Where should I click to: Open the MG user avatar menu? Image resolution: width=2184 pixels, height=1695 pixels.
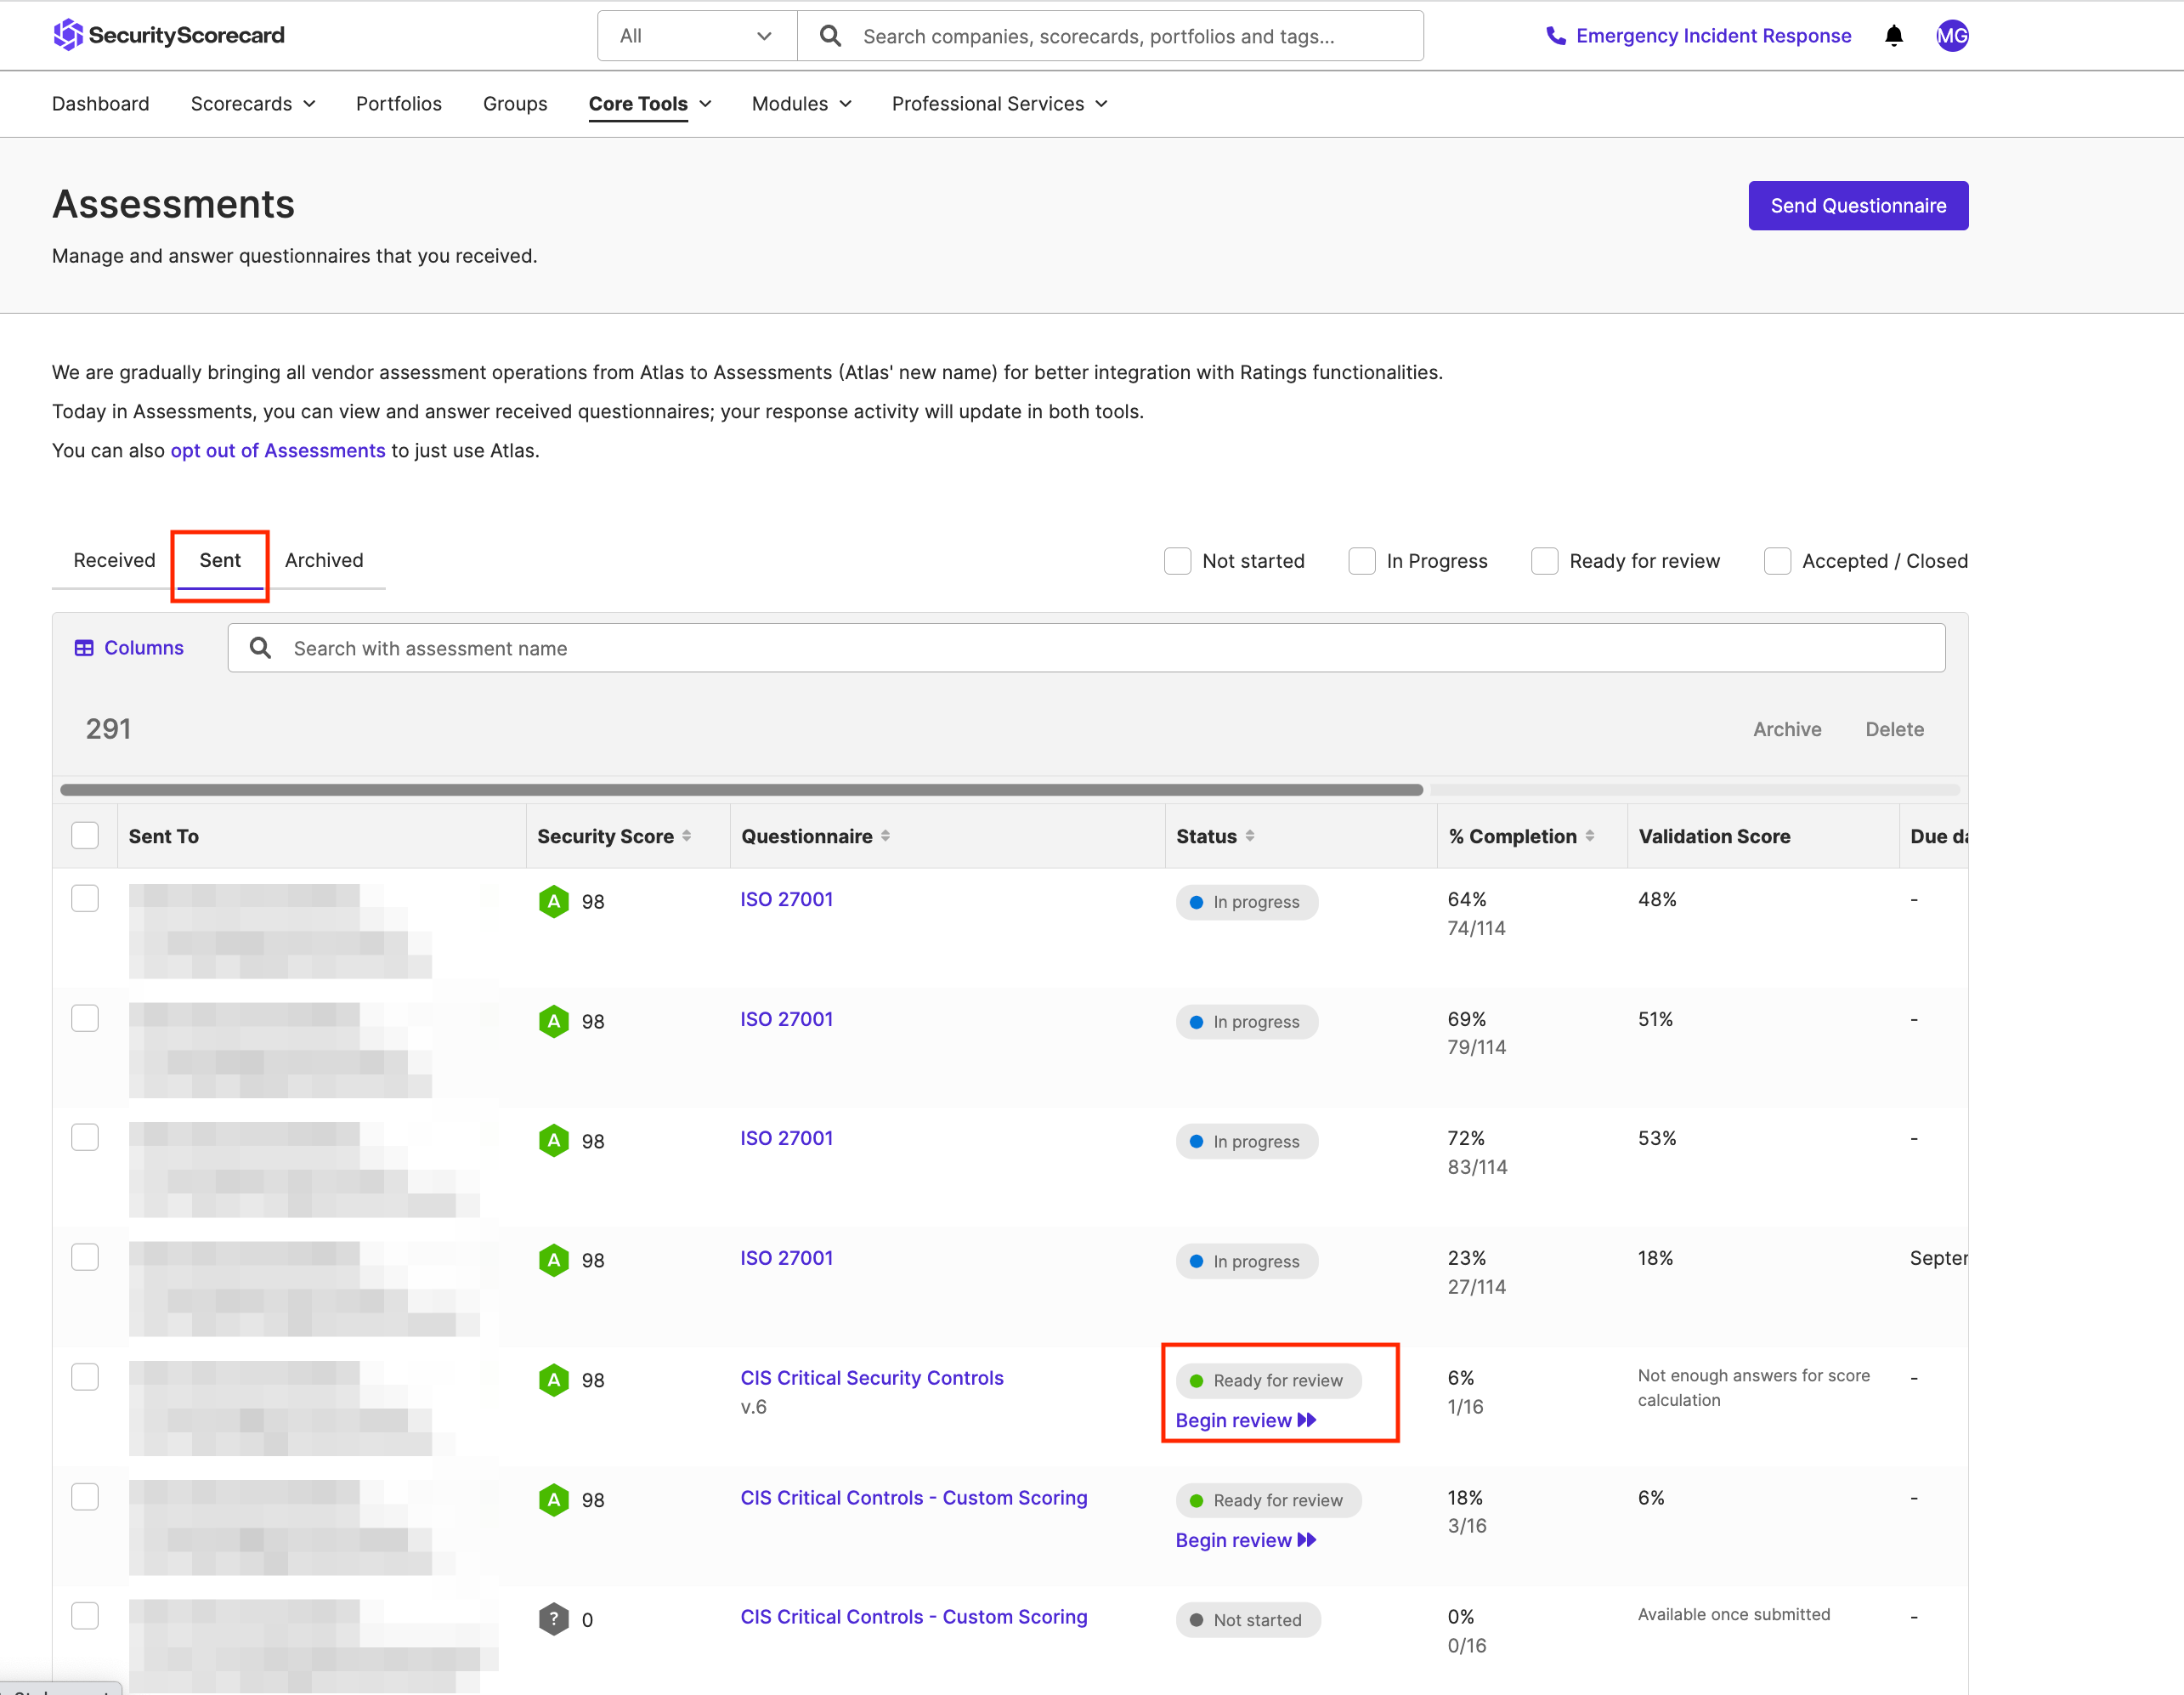[x=1952, y=36]
